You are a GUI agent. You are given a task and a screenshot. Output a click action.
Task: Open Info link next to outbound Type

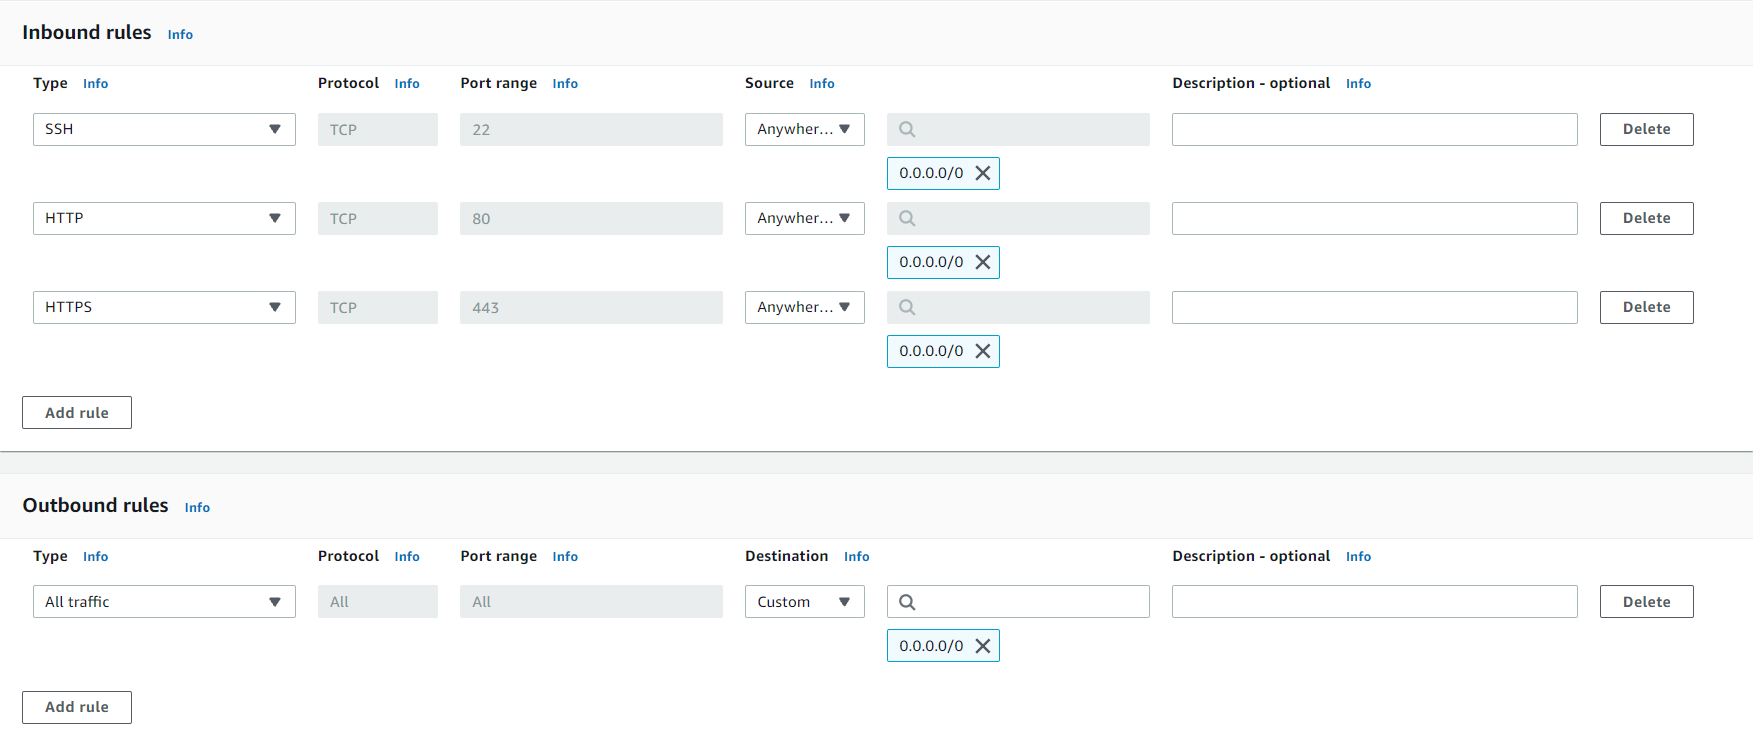coord(95,556)
